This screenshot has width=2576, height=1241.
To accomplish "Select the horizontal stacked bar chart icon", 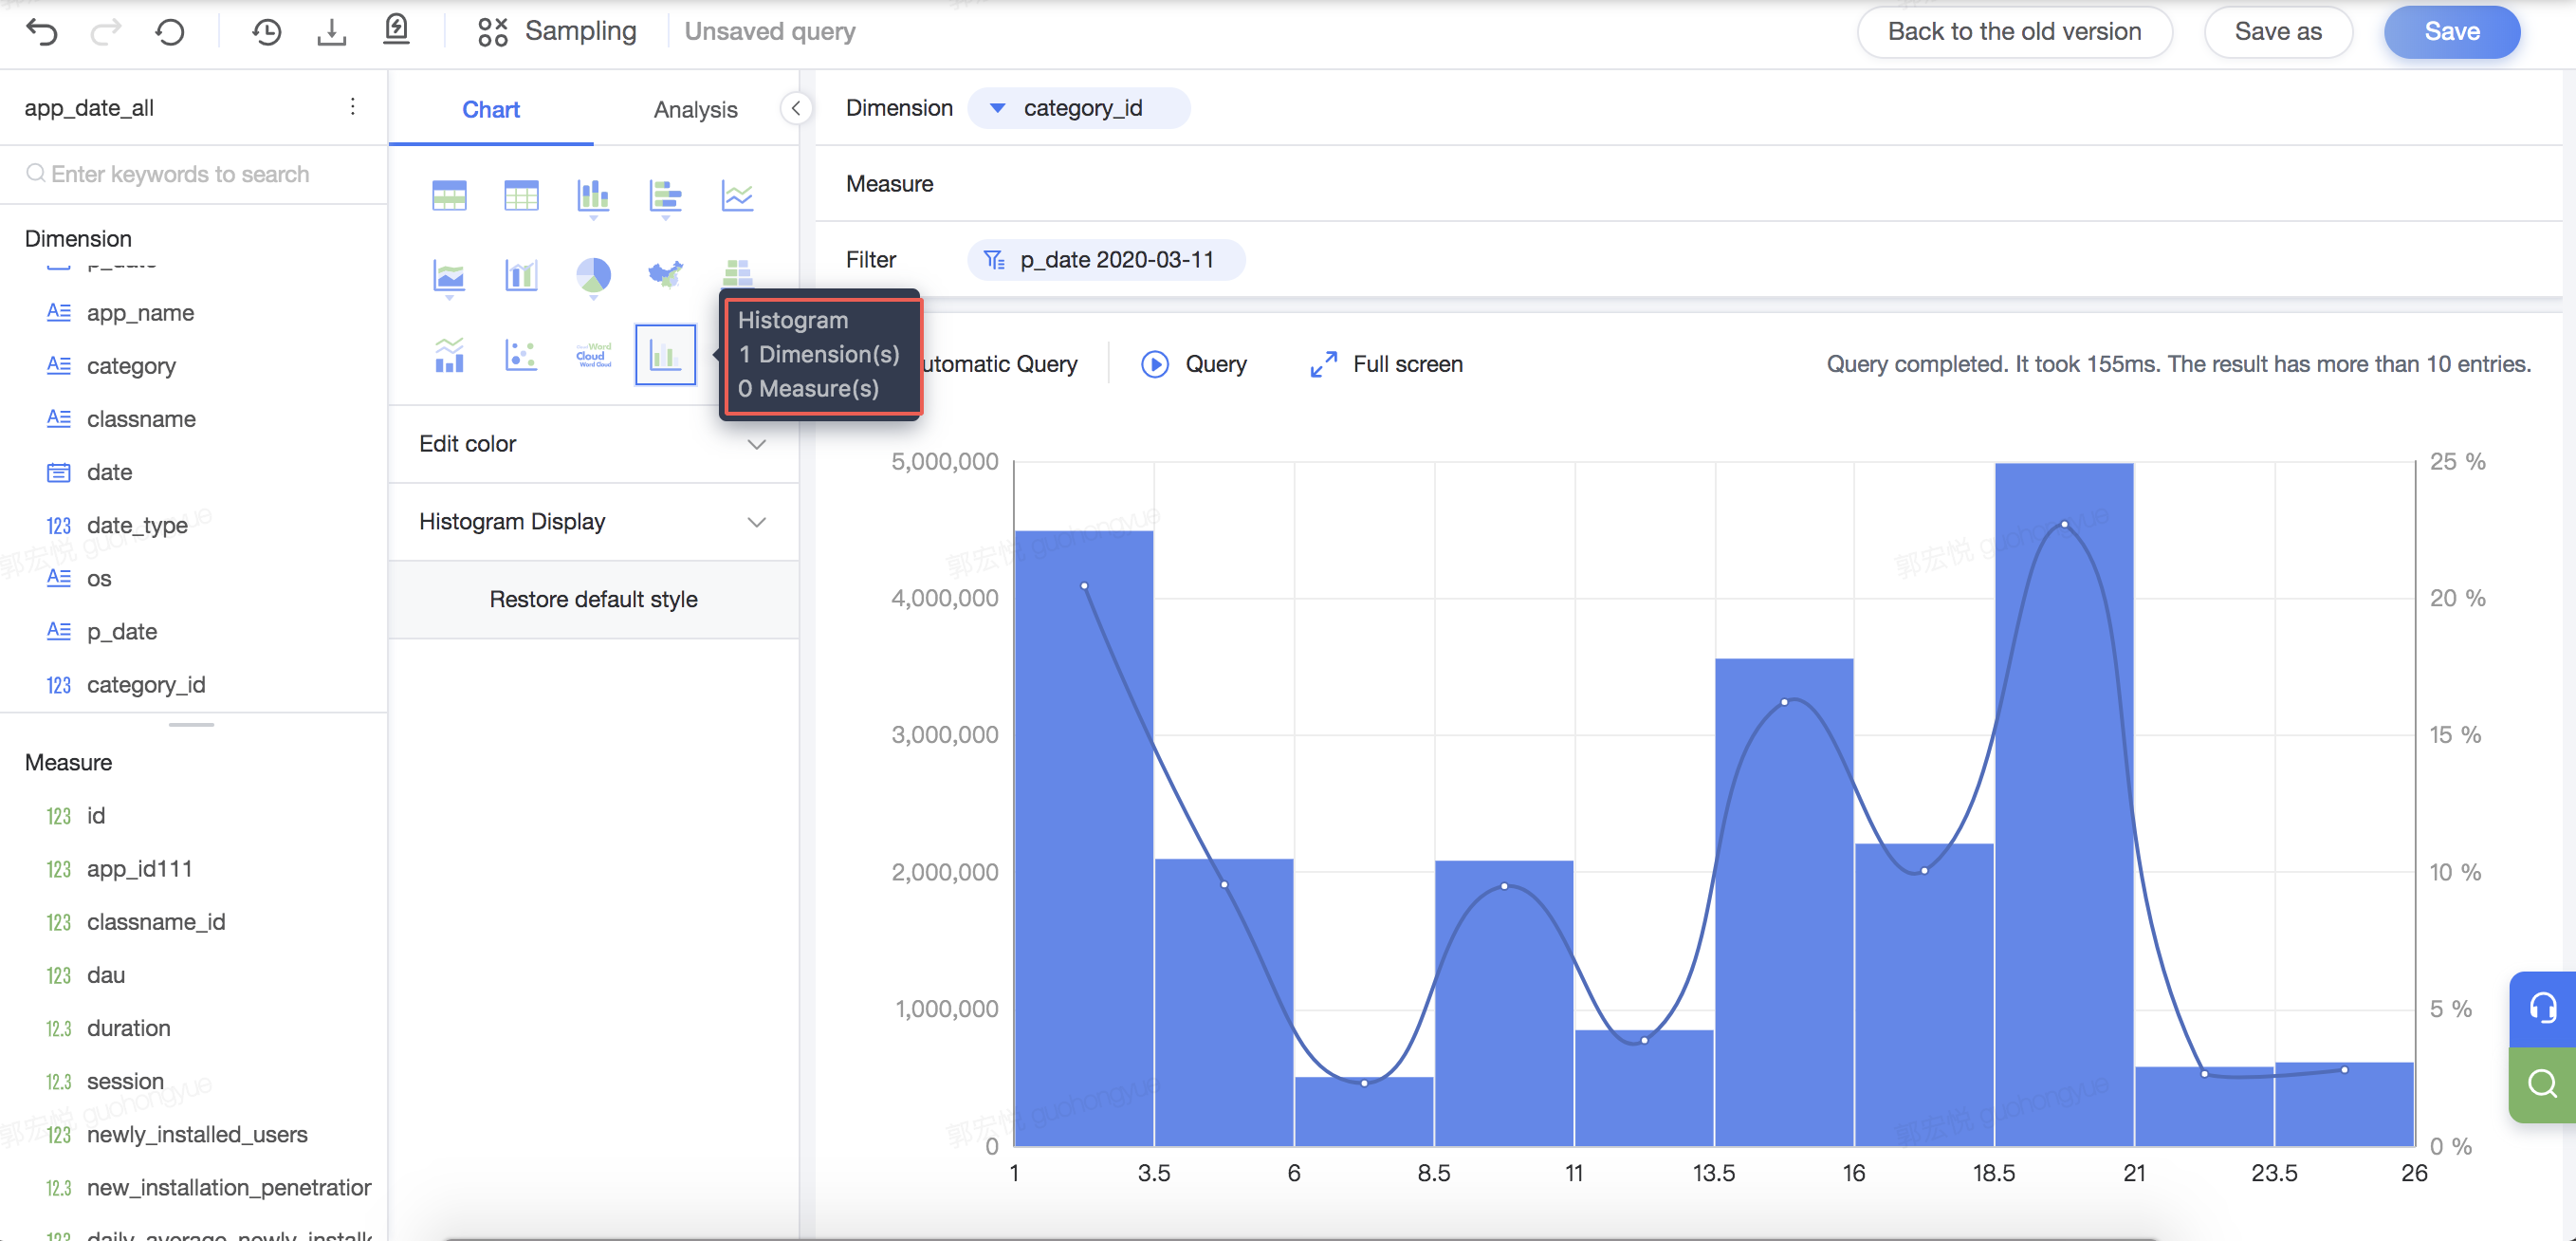I will [x=665, y=194].
